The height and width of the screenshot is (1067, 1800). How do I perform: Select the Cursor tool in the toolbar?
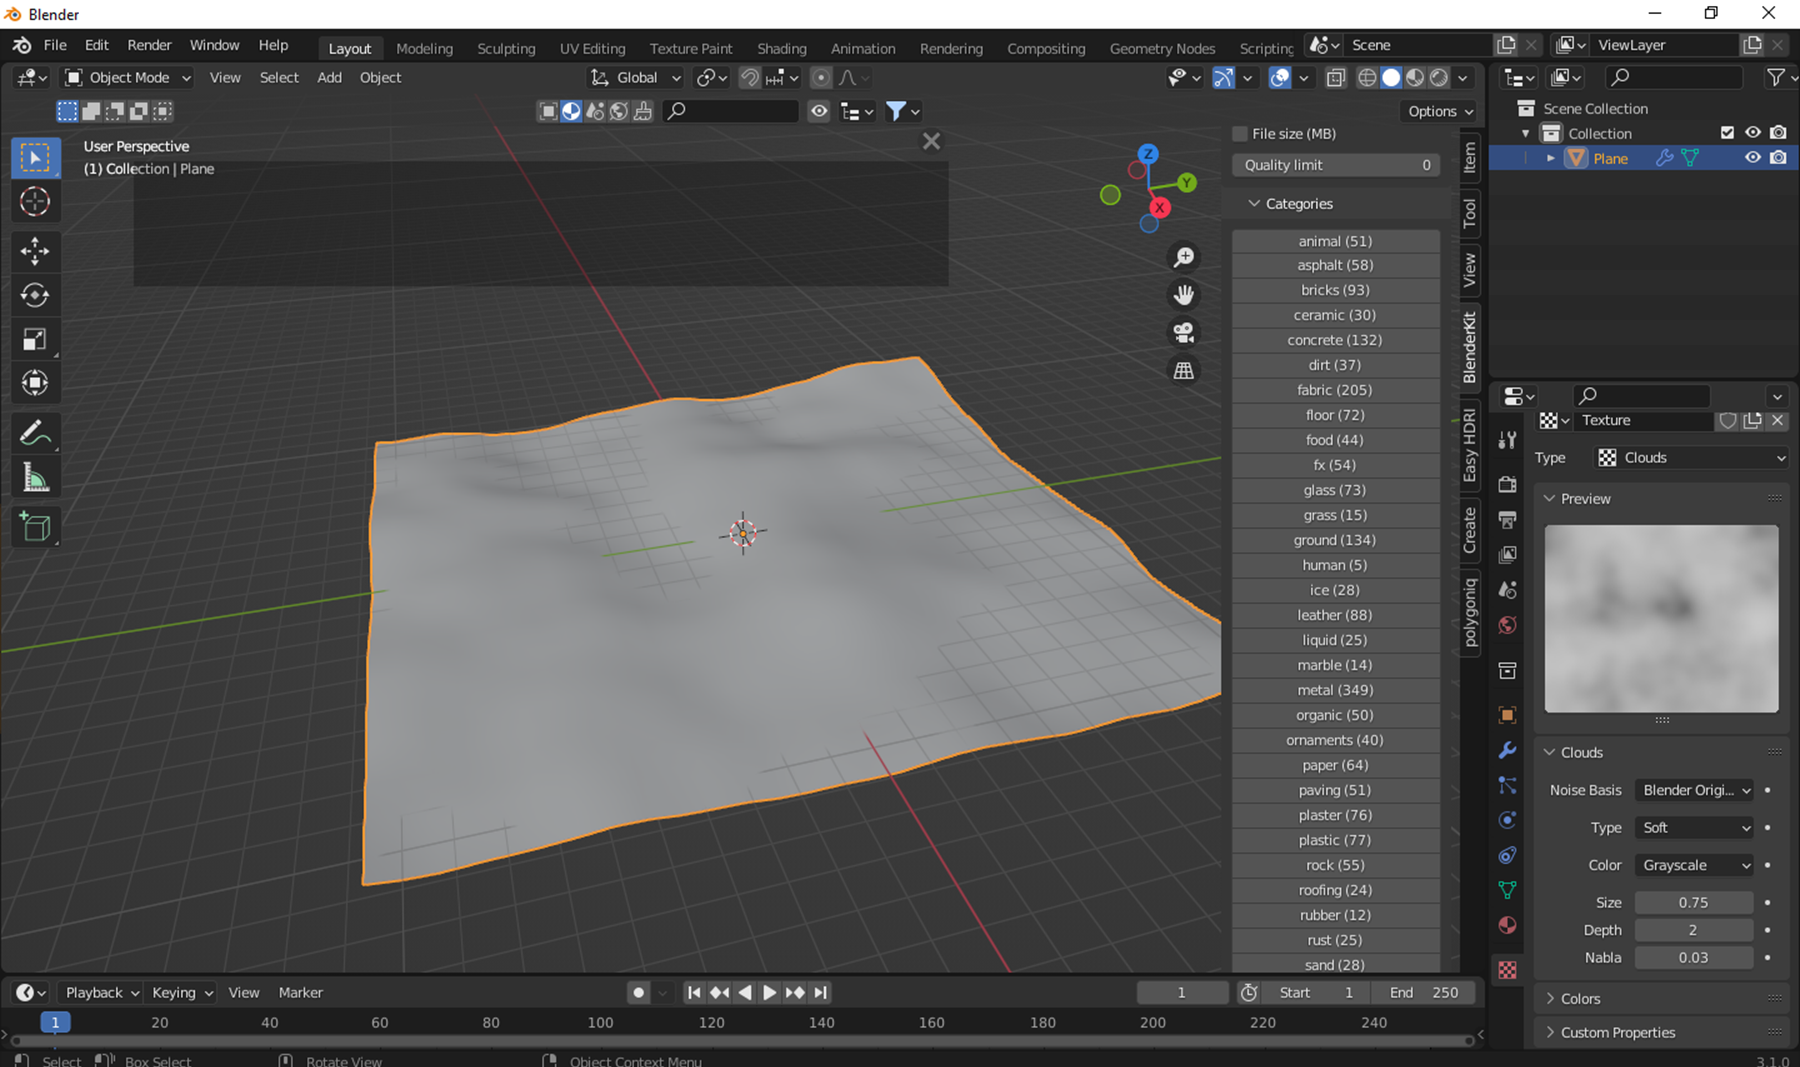(35, 202)
